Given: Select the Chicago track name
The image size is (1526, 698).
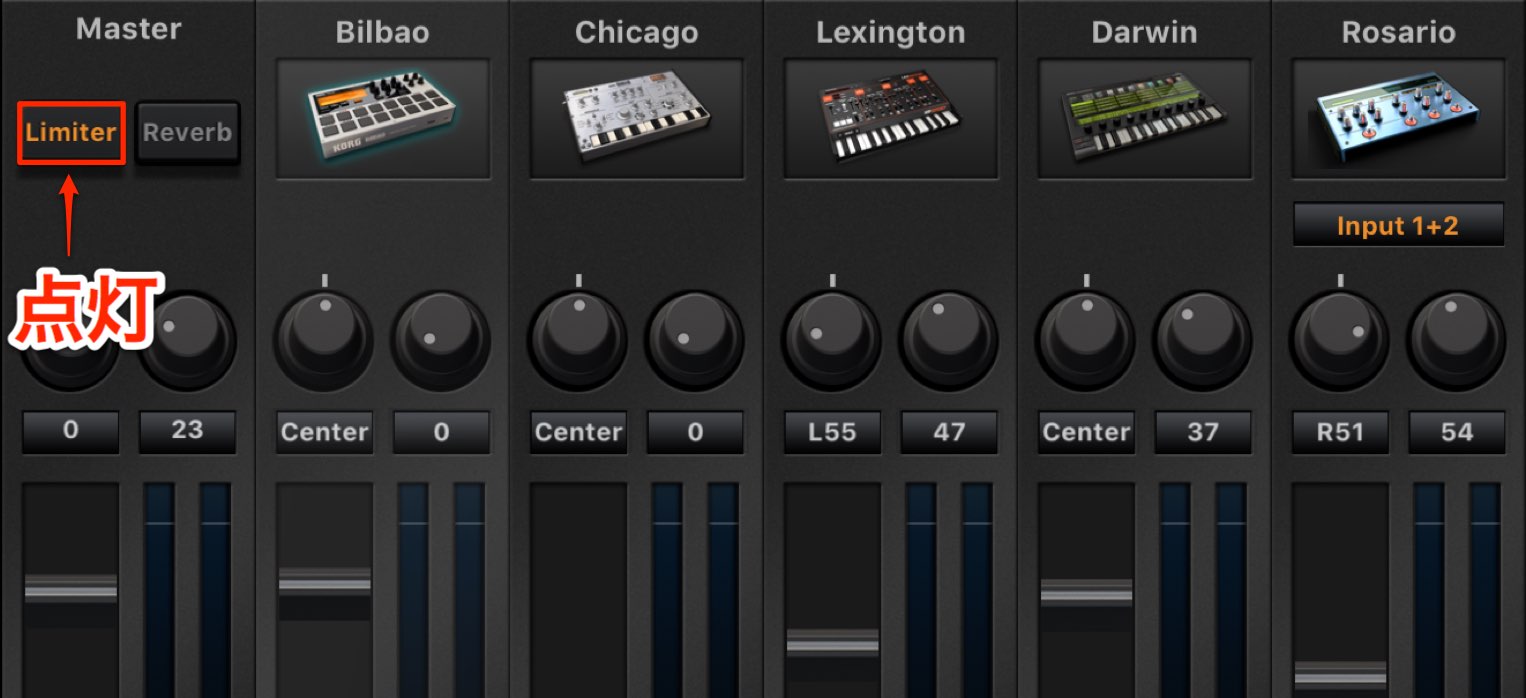Looking at the screenshot, I should point(637,32).
